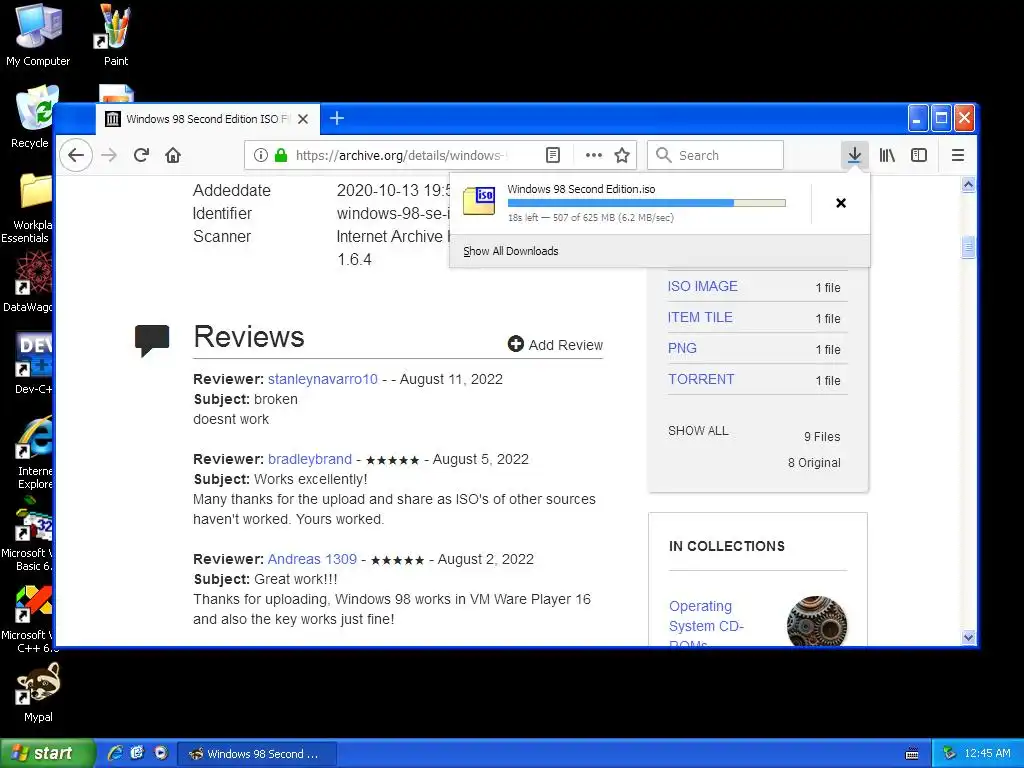
Task: Open reviewer Andreas 1309 profile
Action: 312,560
